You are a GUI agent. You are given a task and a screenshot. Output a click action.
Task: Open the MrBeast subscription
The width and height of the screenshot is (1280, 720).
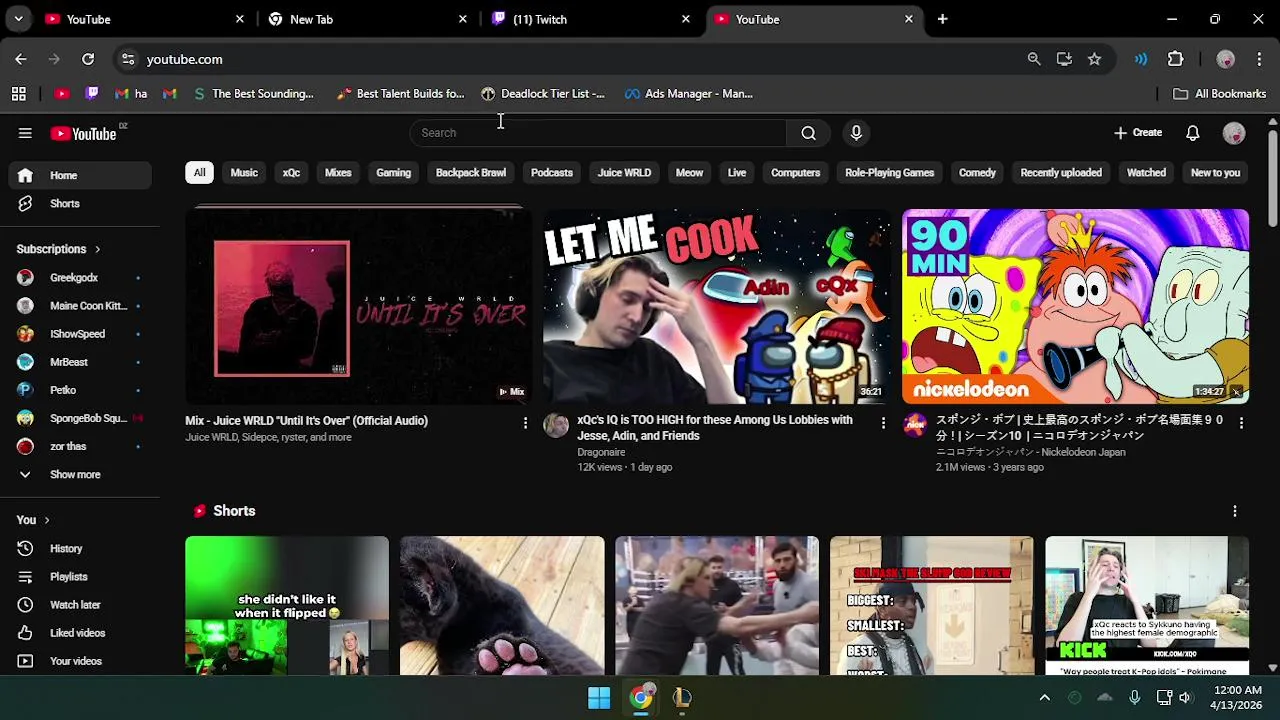click(x=80, y=361)
